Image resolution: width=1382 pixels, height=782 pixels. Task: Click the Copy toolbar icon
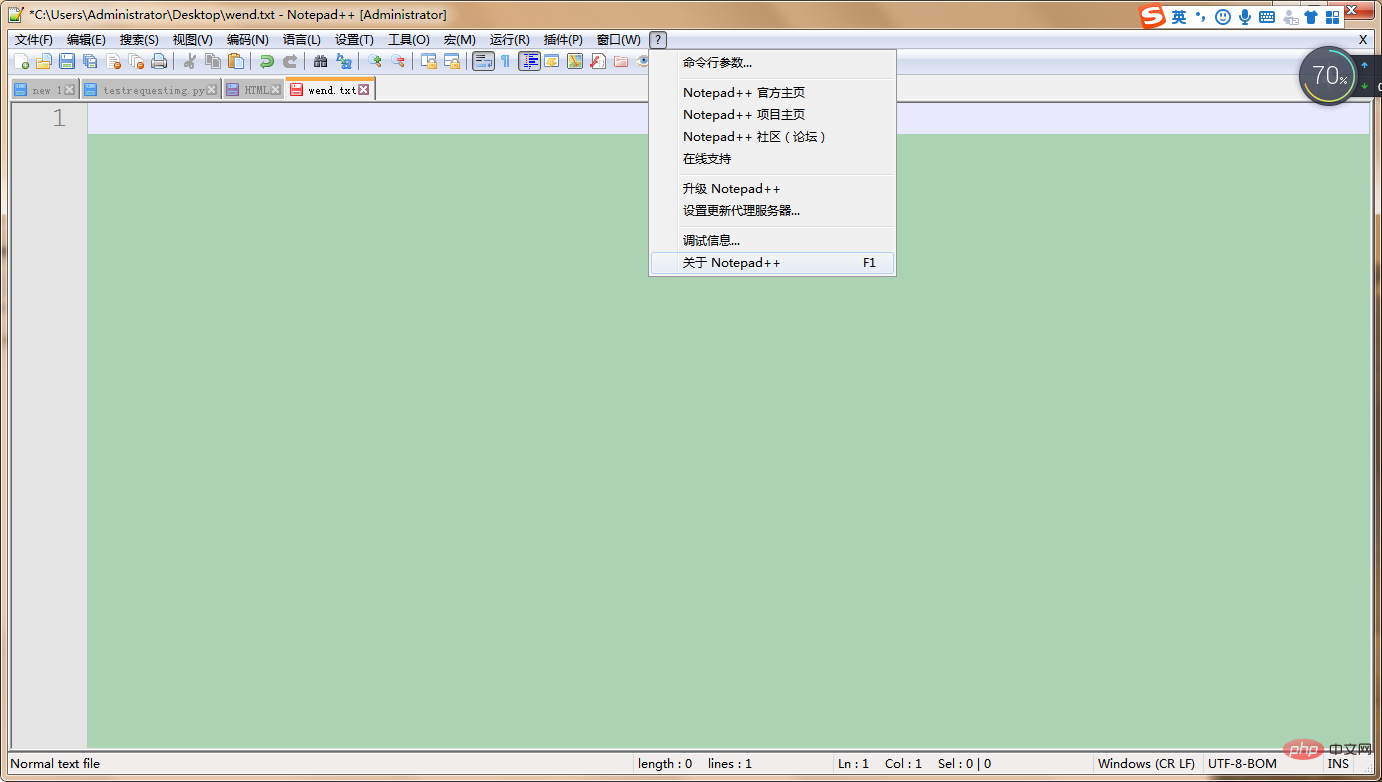click(x=212, y=61)
